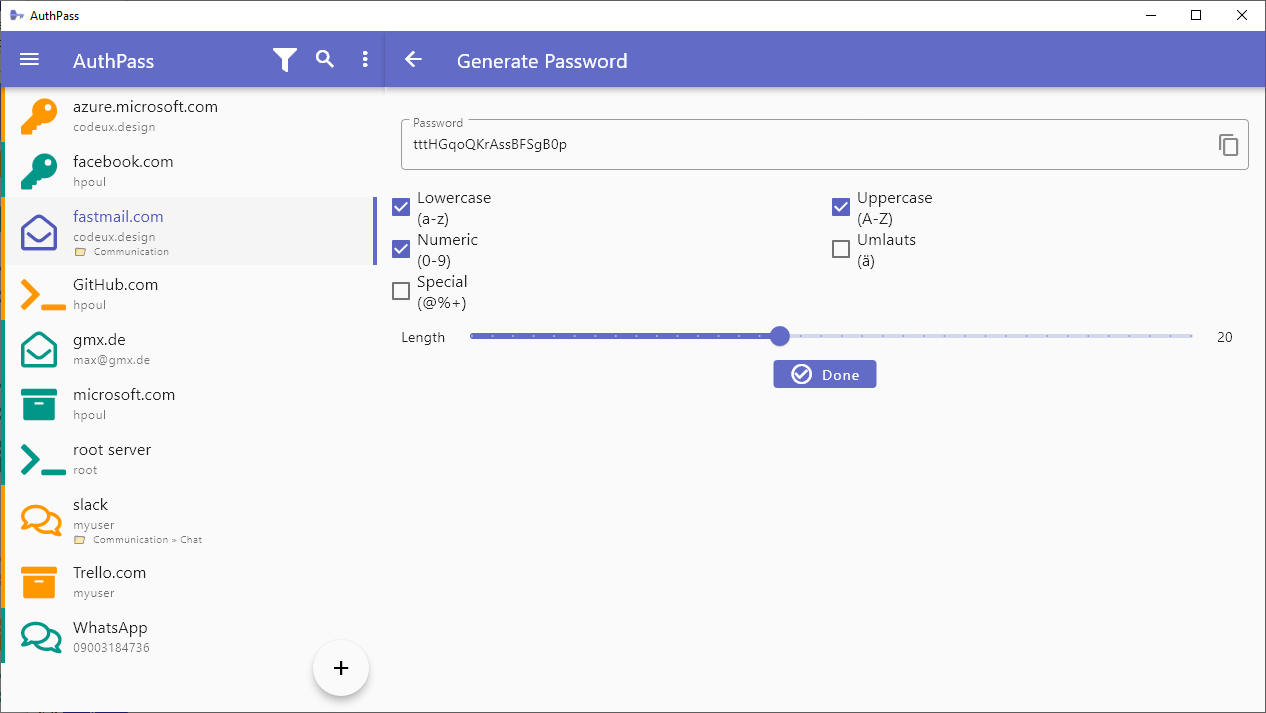Go back using the arrow icon
The image size is (1266, 713).
point(413,60)
